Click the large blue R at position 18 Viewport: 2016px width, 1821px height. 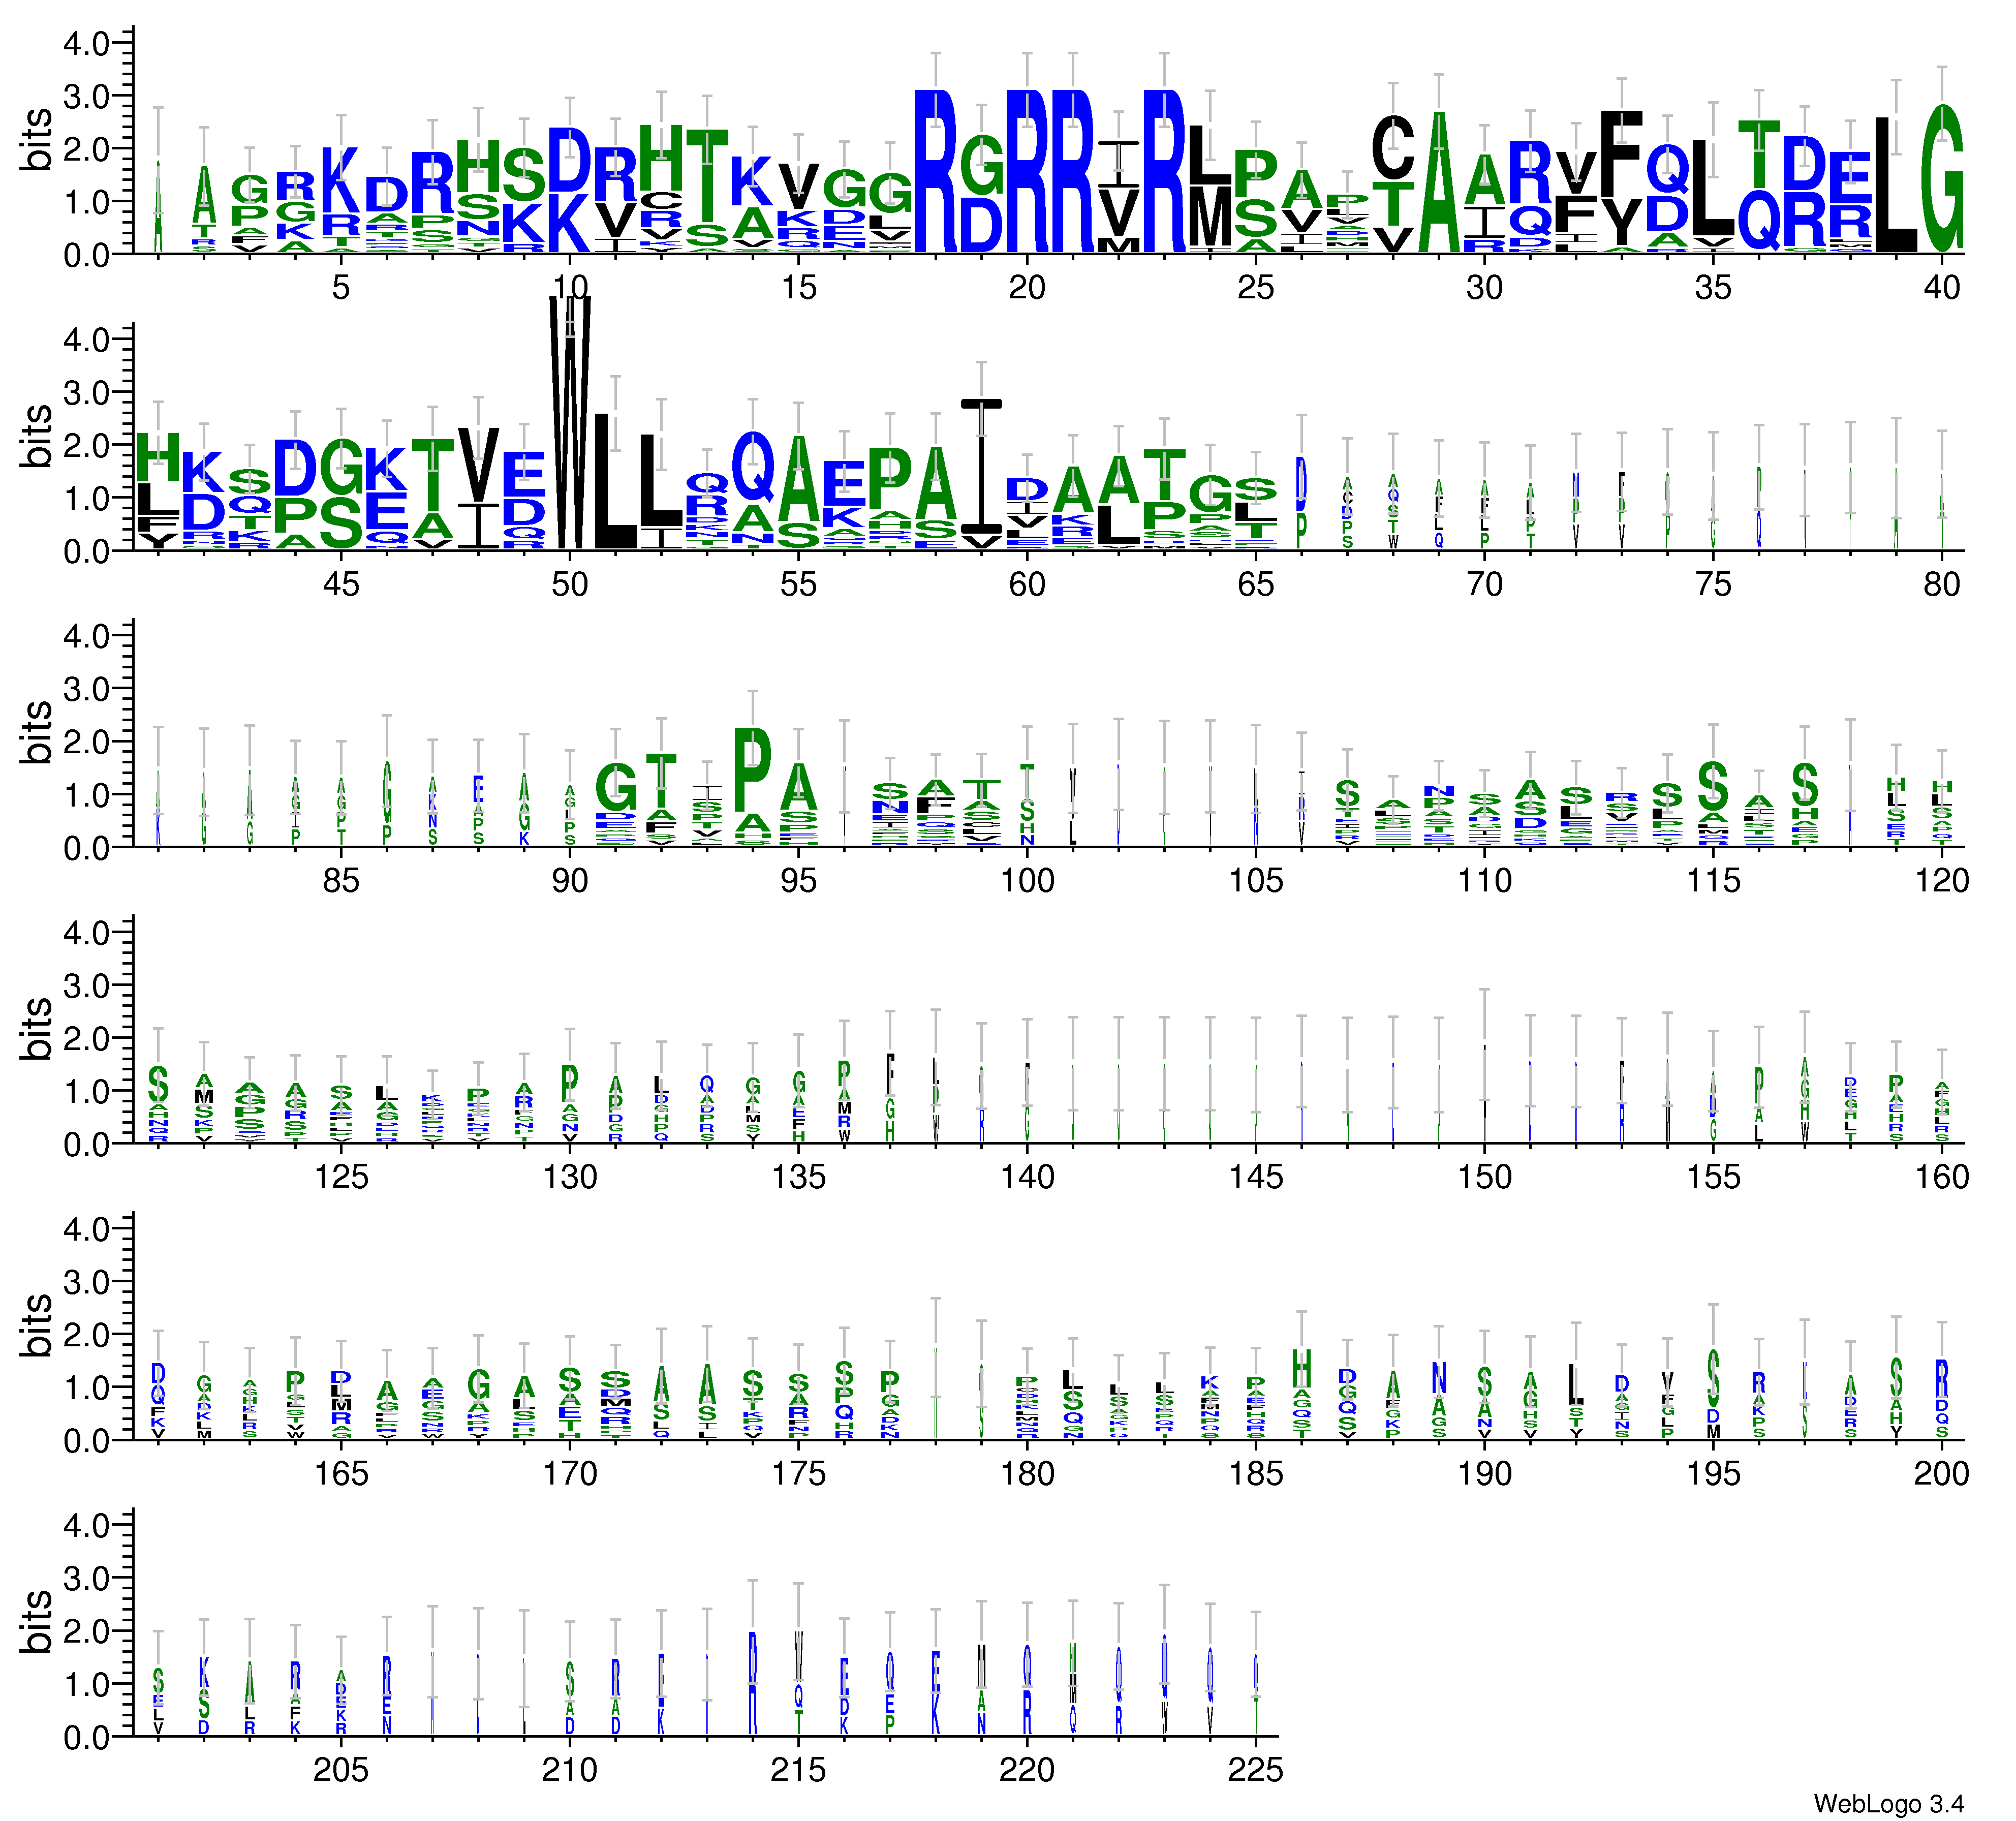(936, 170)
